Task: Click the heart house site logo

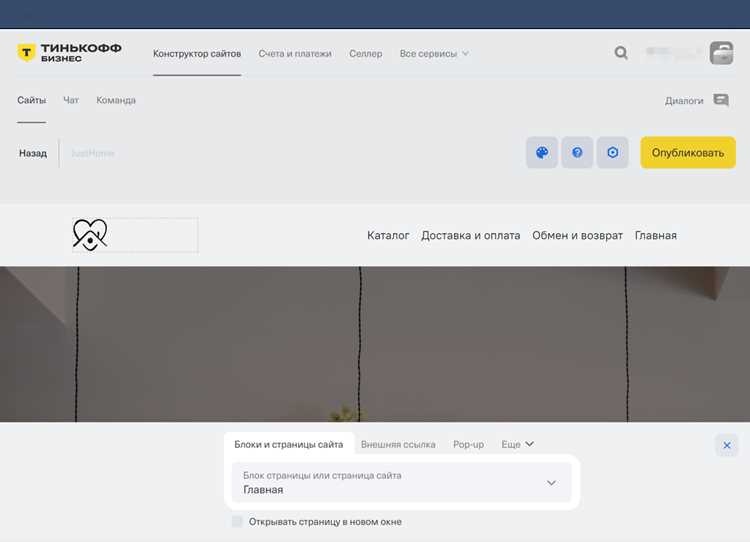Action: click(90, 234)
